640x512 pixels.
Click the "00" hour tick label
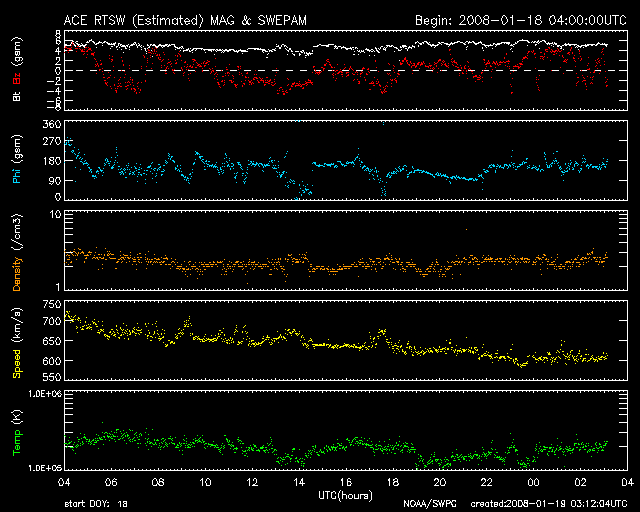coord(533,483)
